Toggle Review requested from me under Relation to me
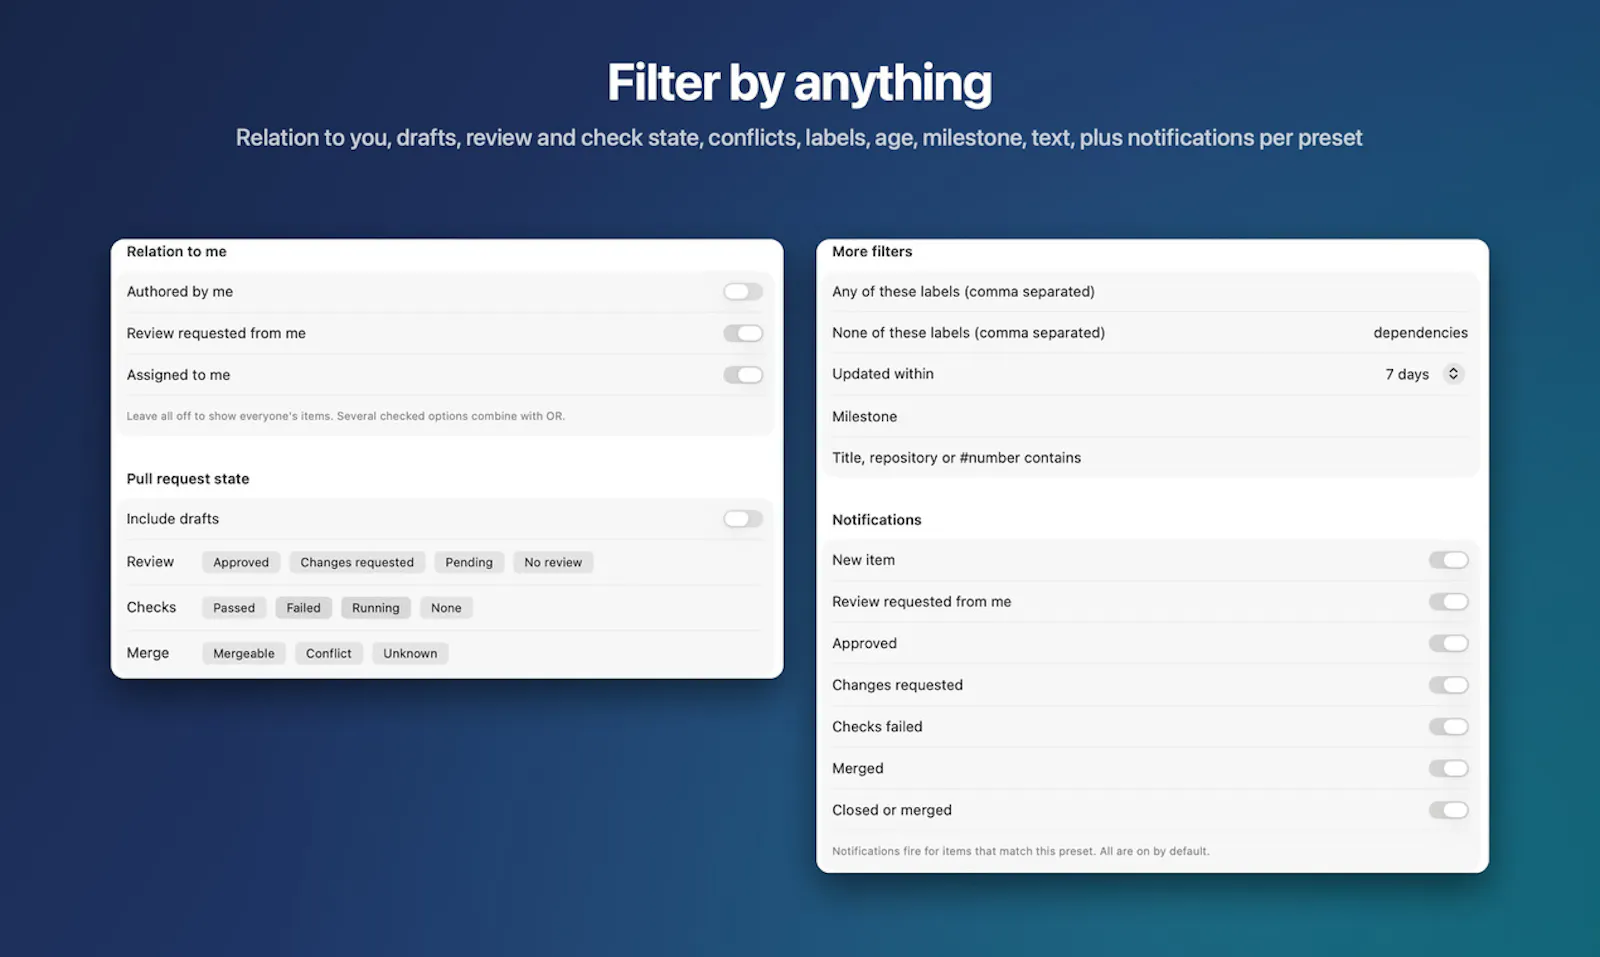 (x=743, y=333)
